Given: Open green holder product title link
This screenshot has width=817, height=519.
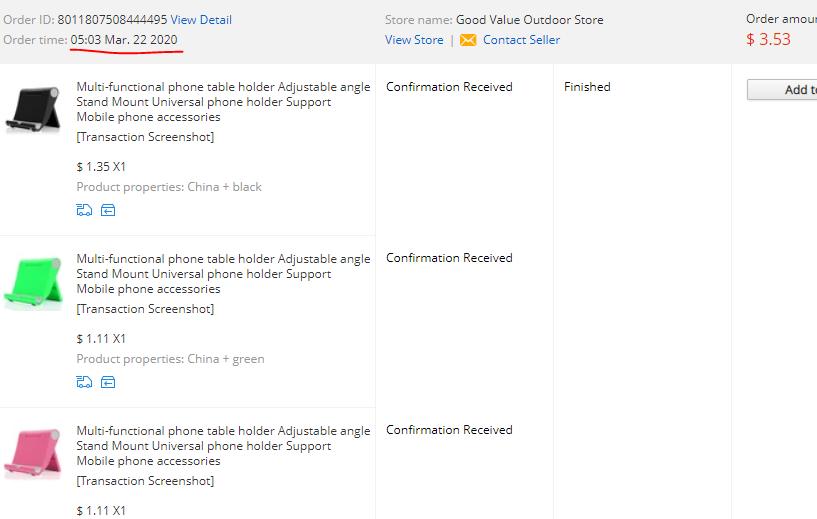Looking at the screenshot, I should 223,274.
